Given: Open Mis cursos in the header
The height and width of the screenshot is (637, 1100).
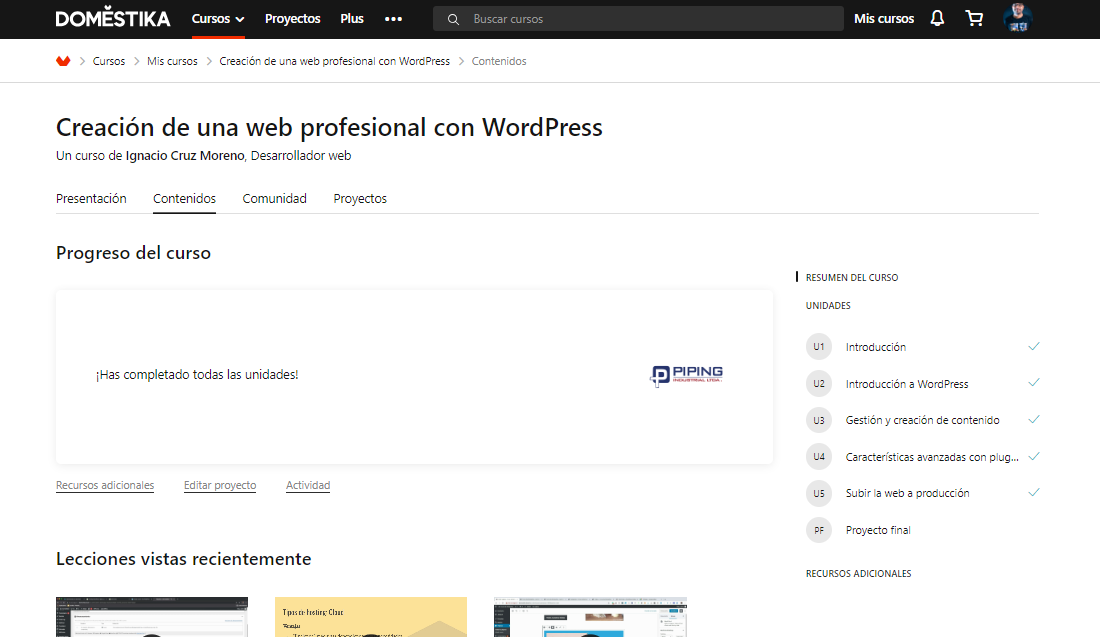Looking at the screenshot, I should pos(884,19).
